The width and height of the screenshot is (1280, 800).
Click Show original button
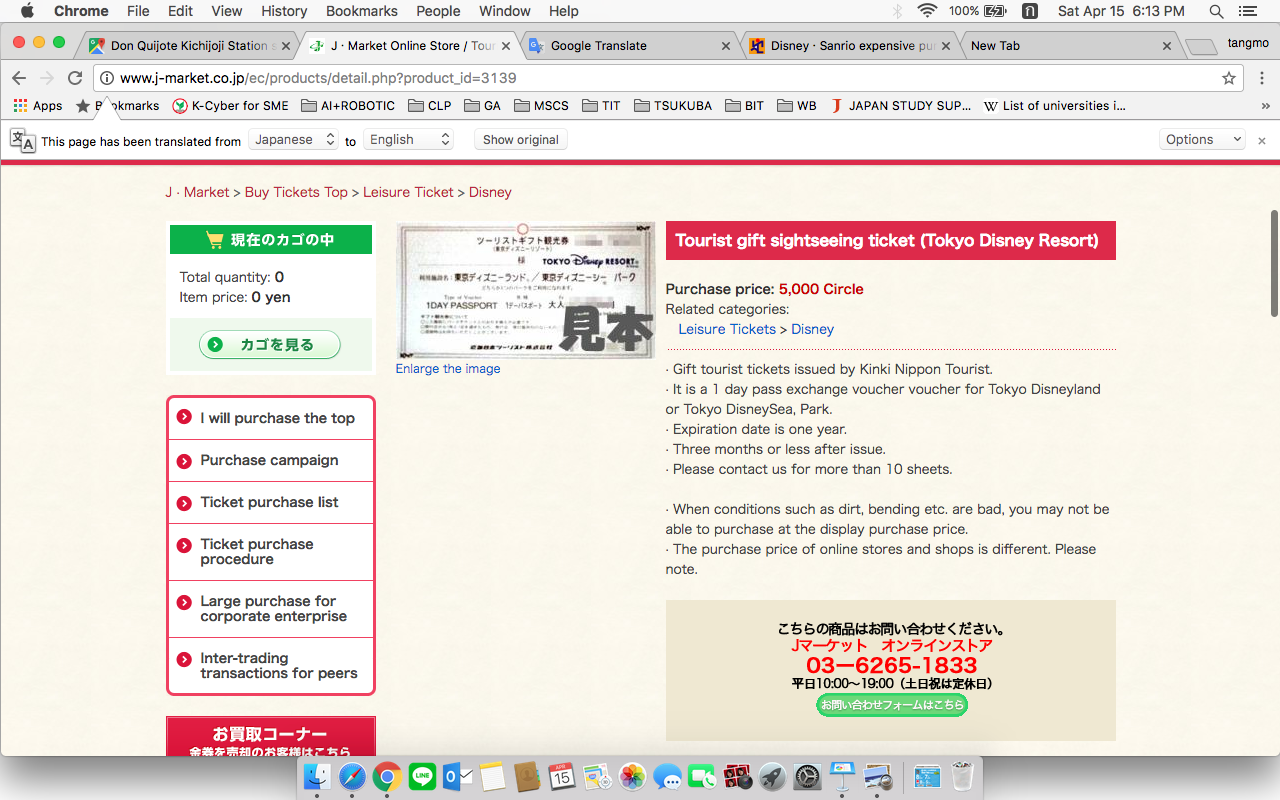(x=521, y=140)
